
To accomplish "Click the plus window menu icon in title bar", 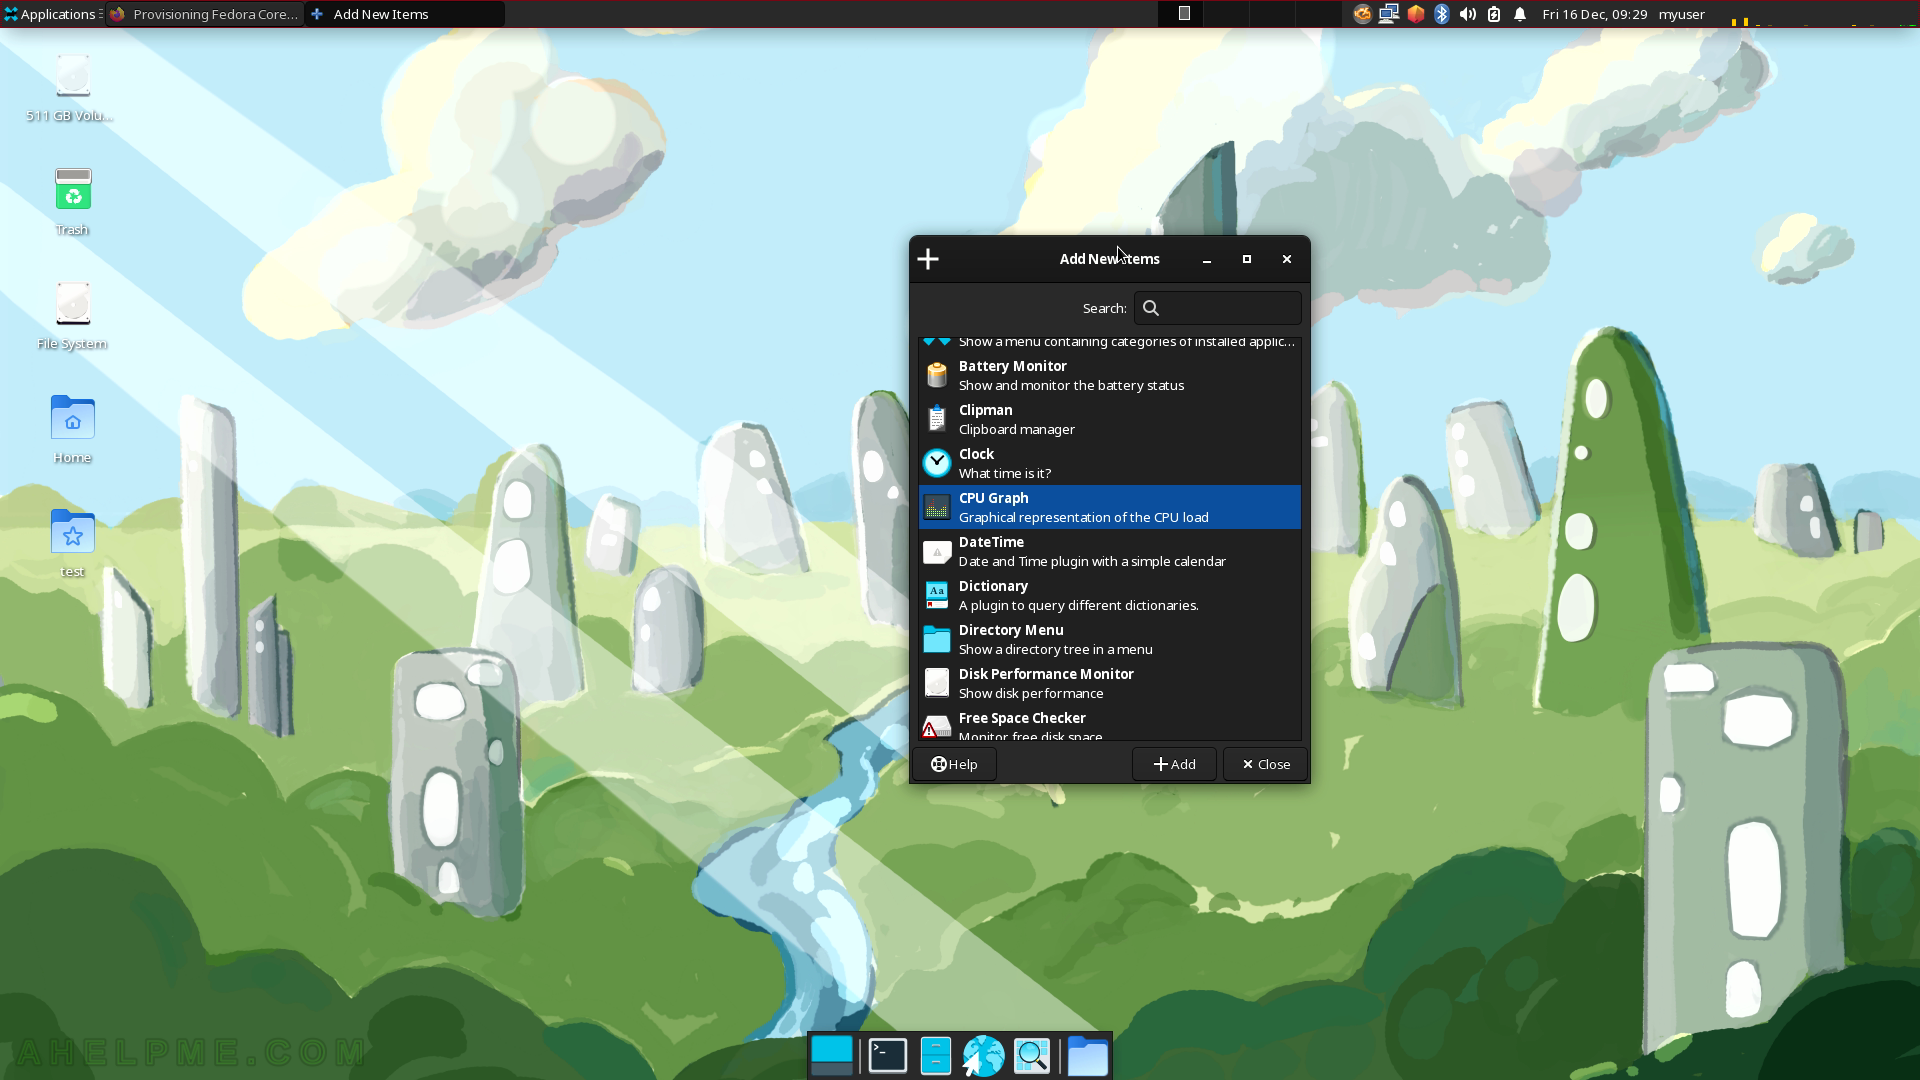I will click(928, 259).
